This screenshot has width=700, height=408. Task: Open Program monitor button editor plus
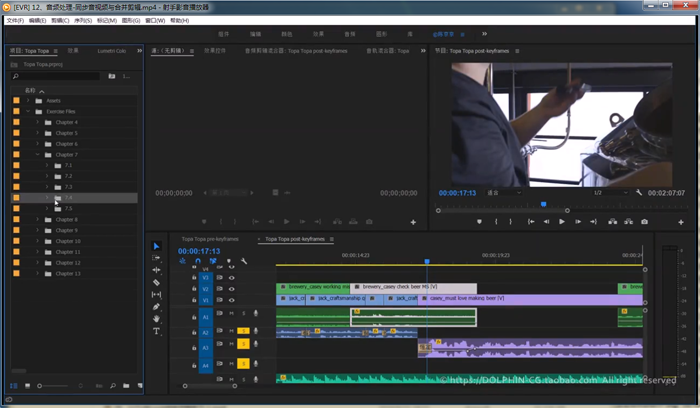681,222
